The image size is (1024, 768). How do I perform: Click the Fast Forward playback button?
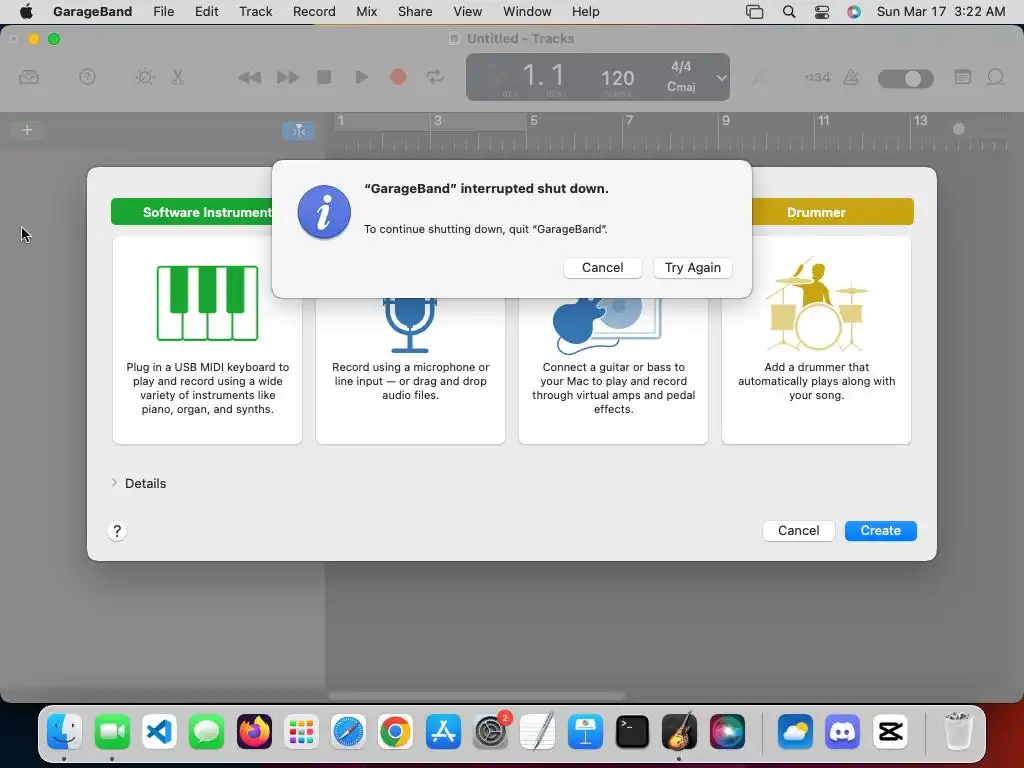coord(287,78)
